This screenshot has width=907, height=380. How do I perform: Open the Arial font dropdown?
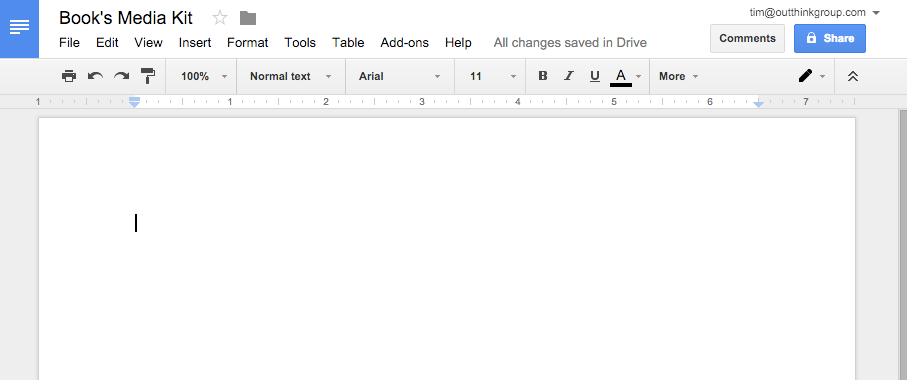coord(400,76)
